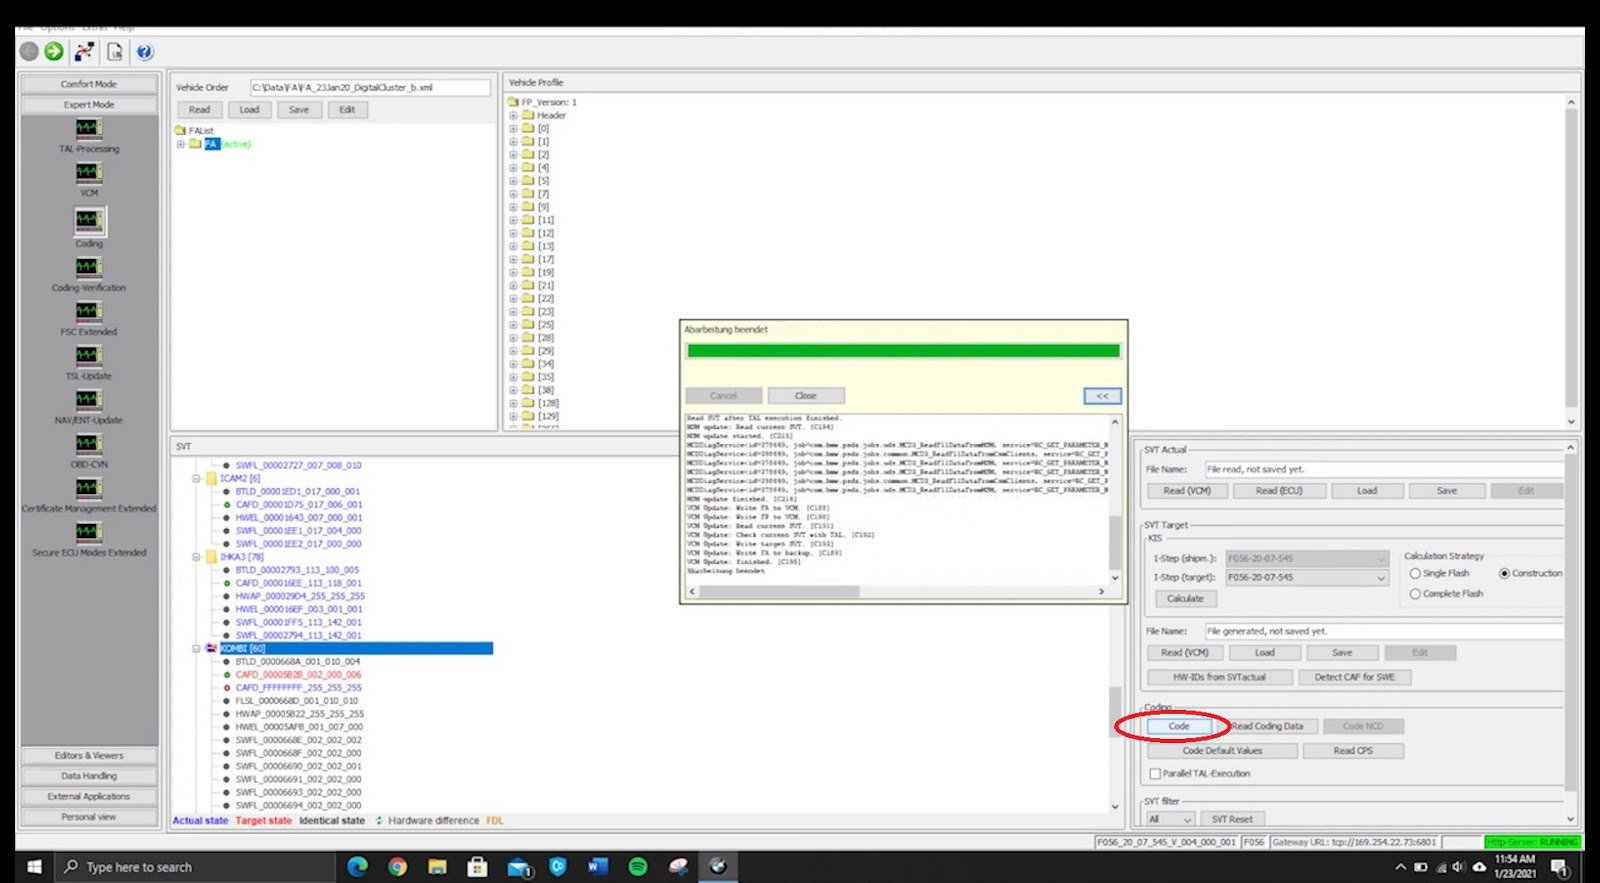Viewport: 1600px width, 883px height.
Task: Click the Calculate button
Action: click(x=1185, y=599)
